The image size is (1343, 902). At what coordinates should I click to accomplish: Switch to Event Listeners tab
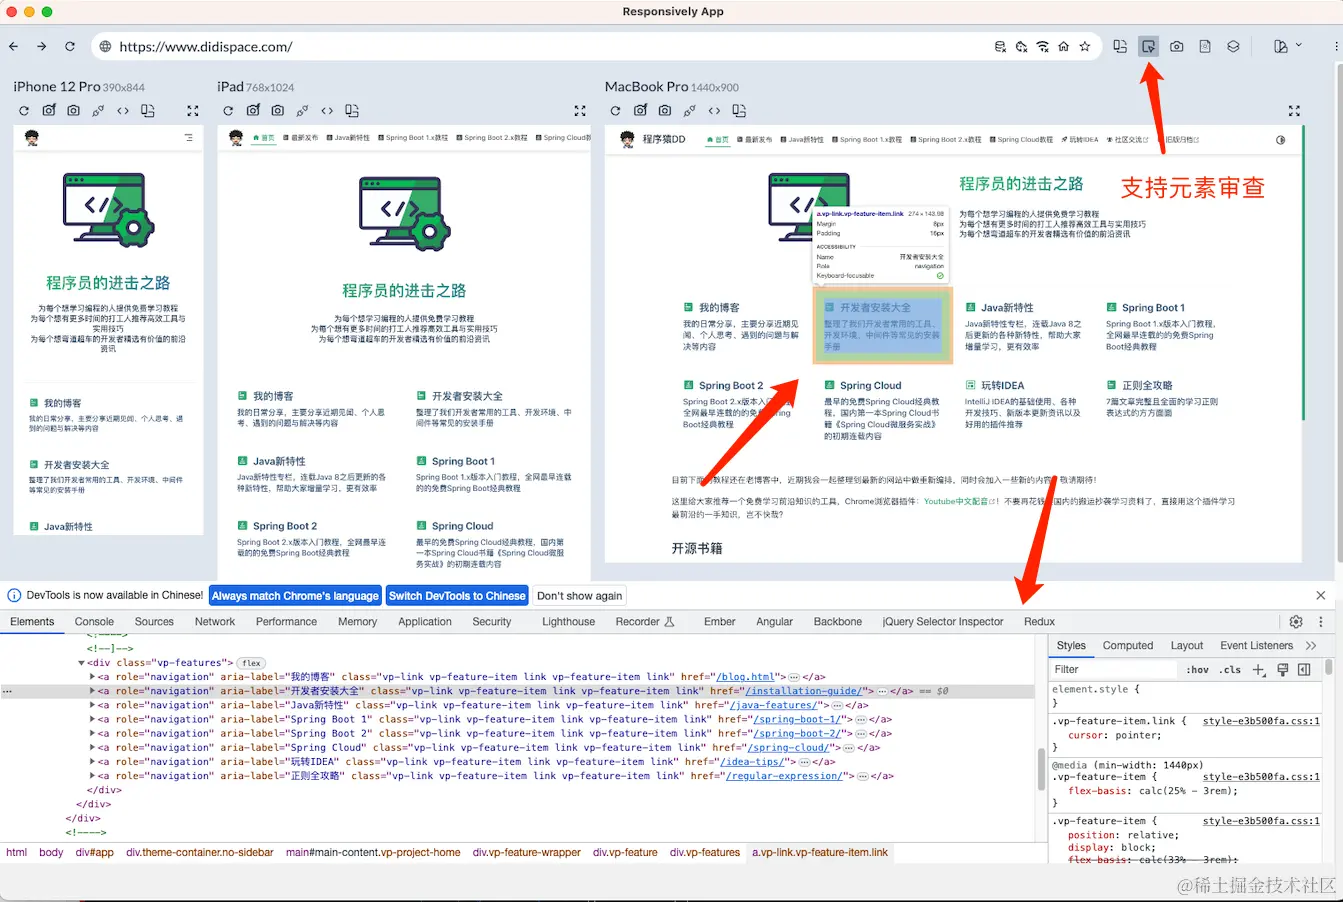(x=1256, y=646)
